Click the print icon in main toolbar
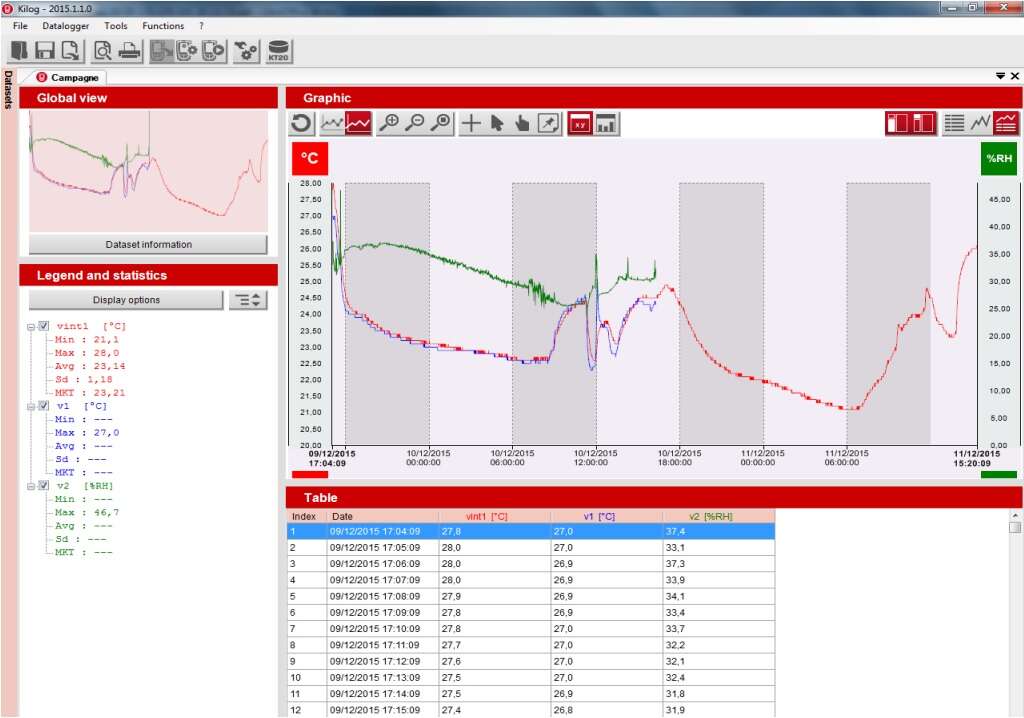Image resolution: width=1024 pixels, height=718 pixels. pos(128,50)
